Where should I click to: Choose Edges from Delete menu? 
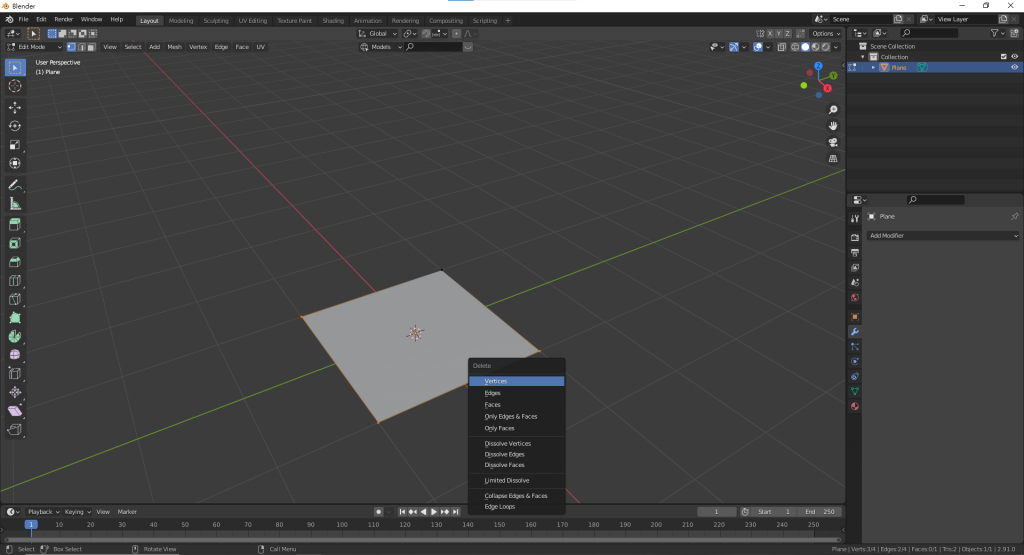click(517, 393)
